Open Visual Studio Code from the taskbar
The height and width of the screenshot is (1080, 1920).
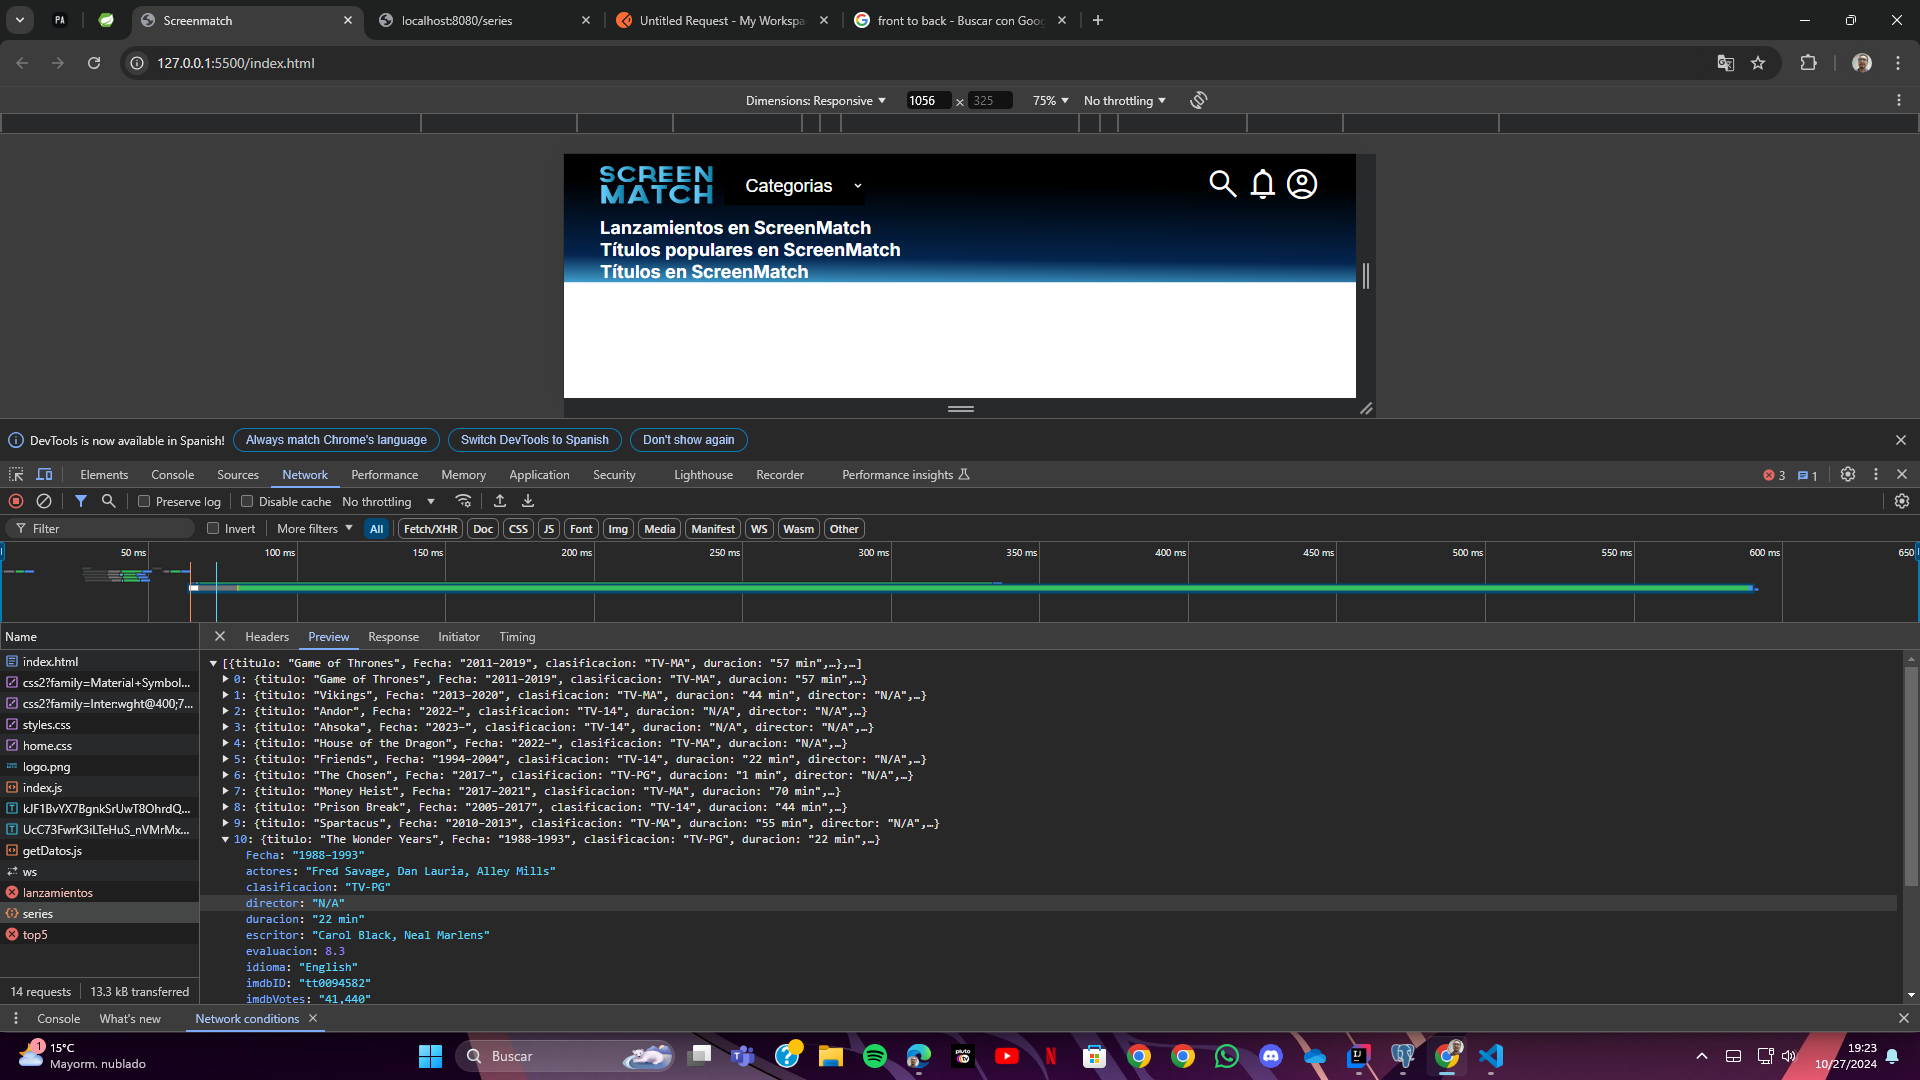[x=1491, y=1056]
